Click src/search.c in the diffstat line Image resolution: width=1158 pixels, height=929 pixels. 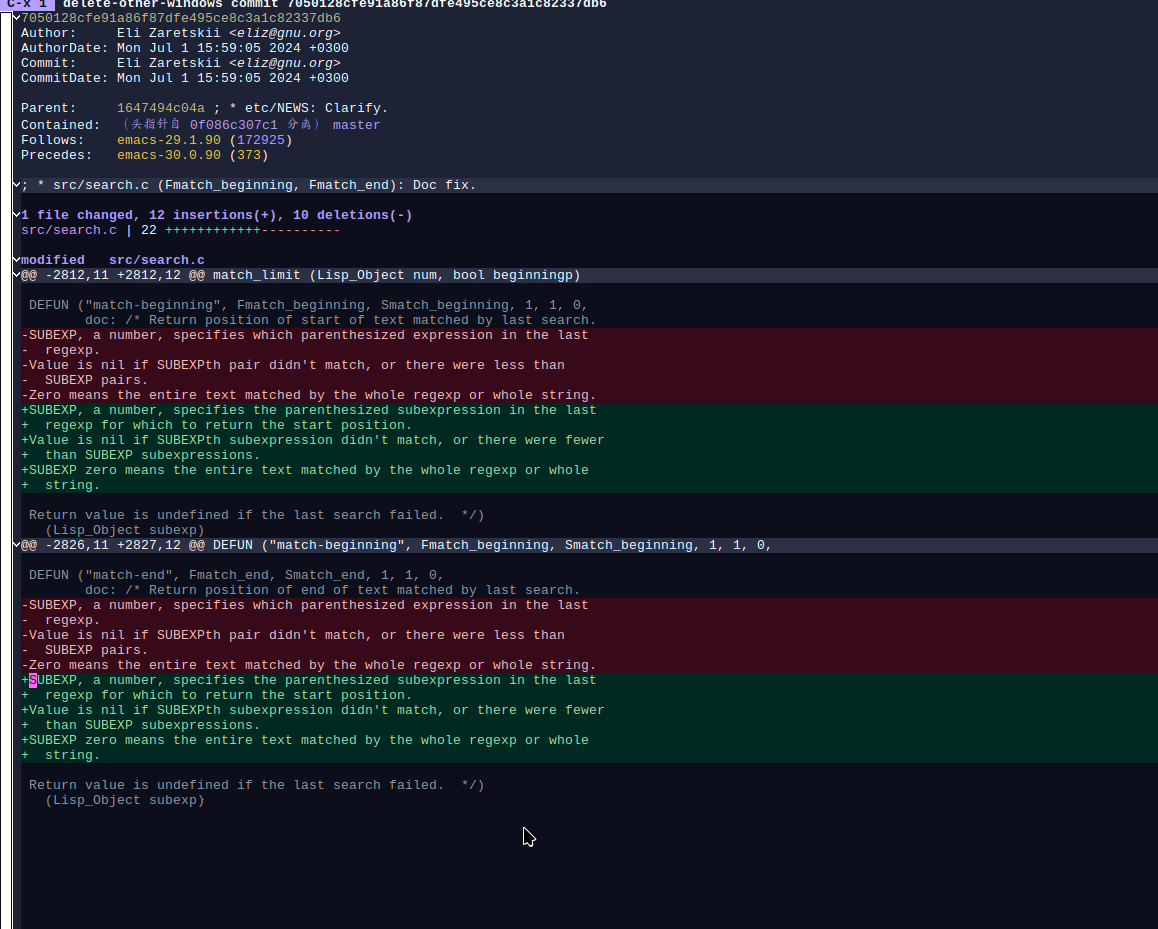pyautogui.click(x=69, y=230)
